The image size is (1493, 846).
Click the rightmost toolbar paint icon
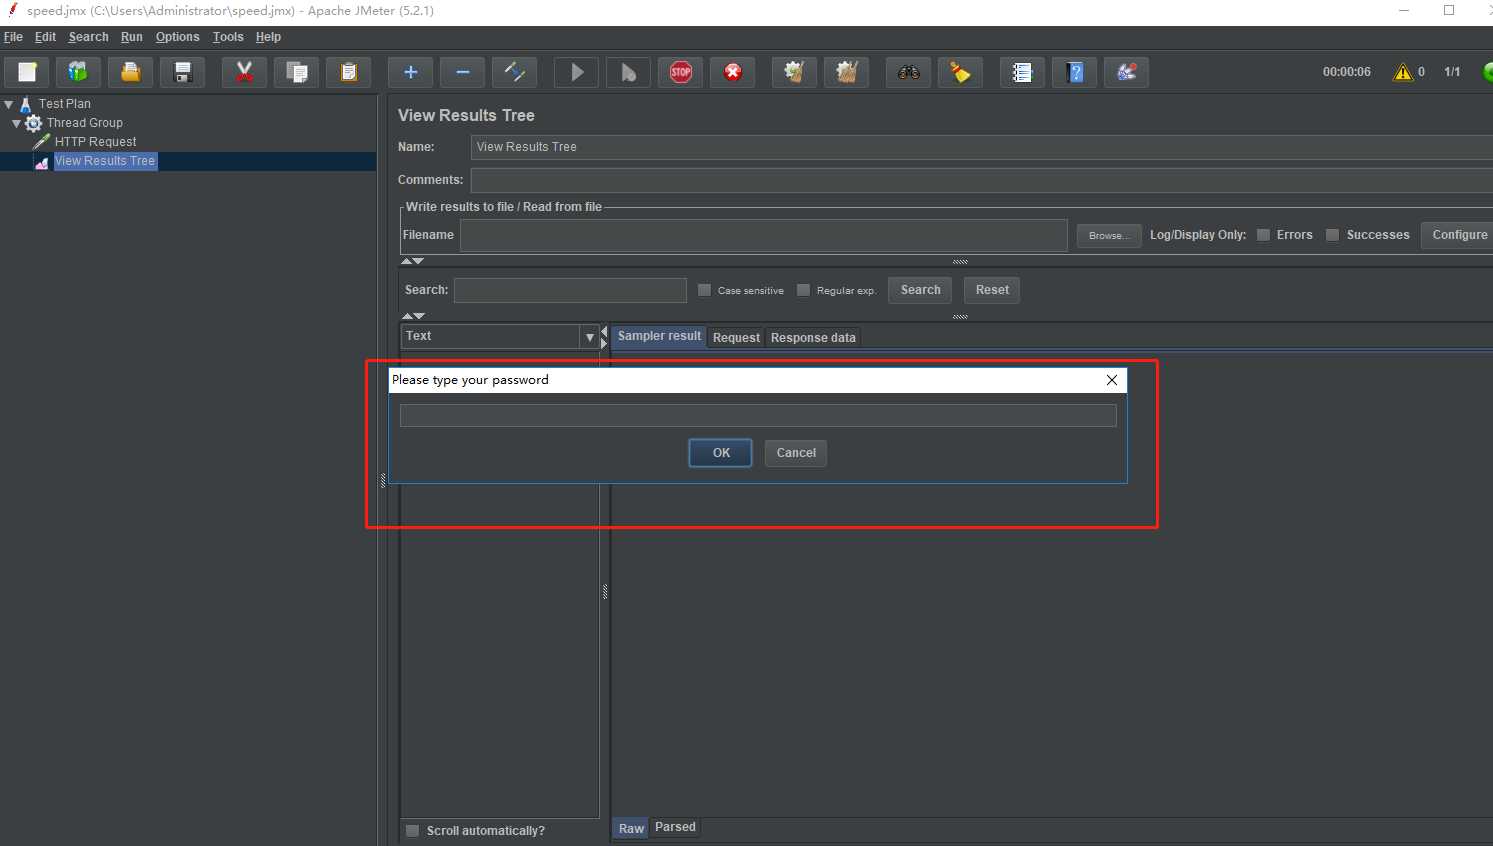point(1126,72)
